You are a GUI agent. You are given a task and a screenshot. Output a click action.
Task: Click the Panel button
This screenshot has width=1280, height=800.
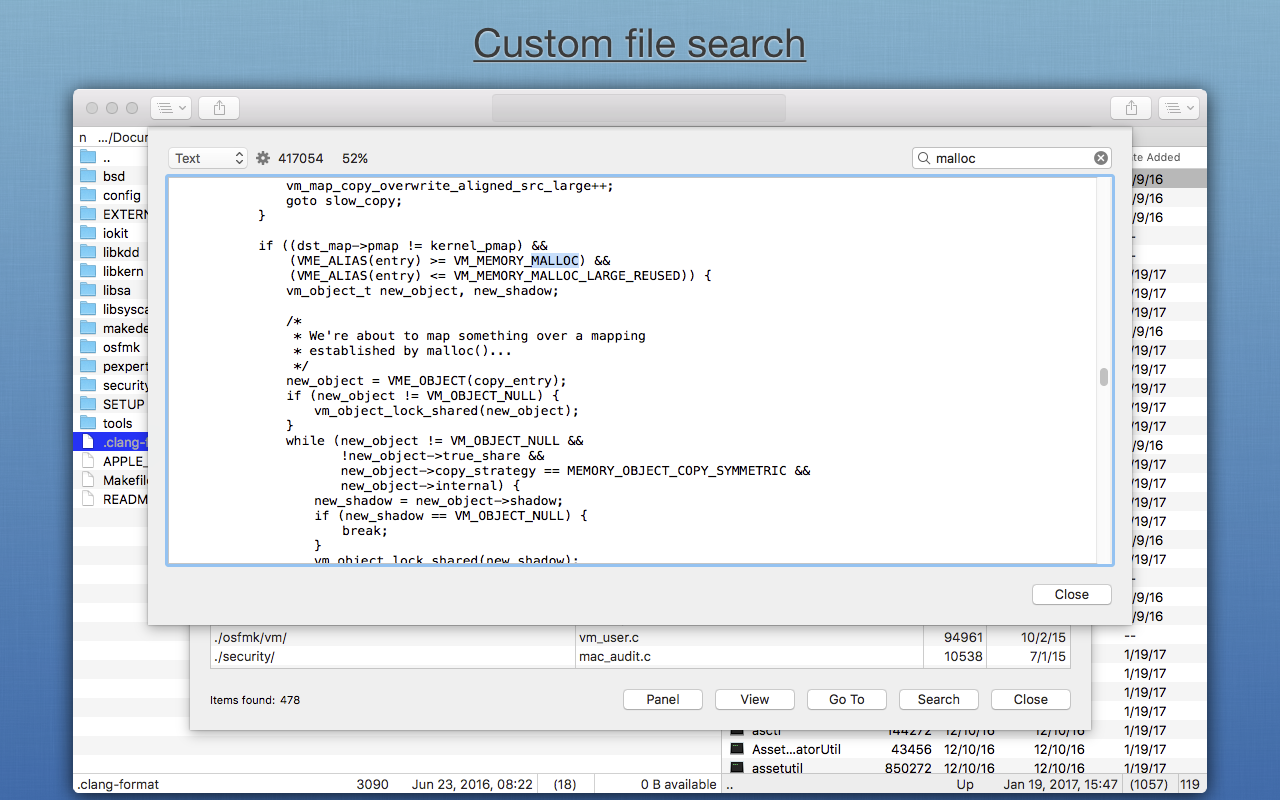tap(662, 699)
